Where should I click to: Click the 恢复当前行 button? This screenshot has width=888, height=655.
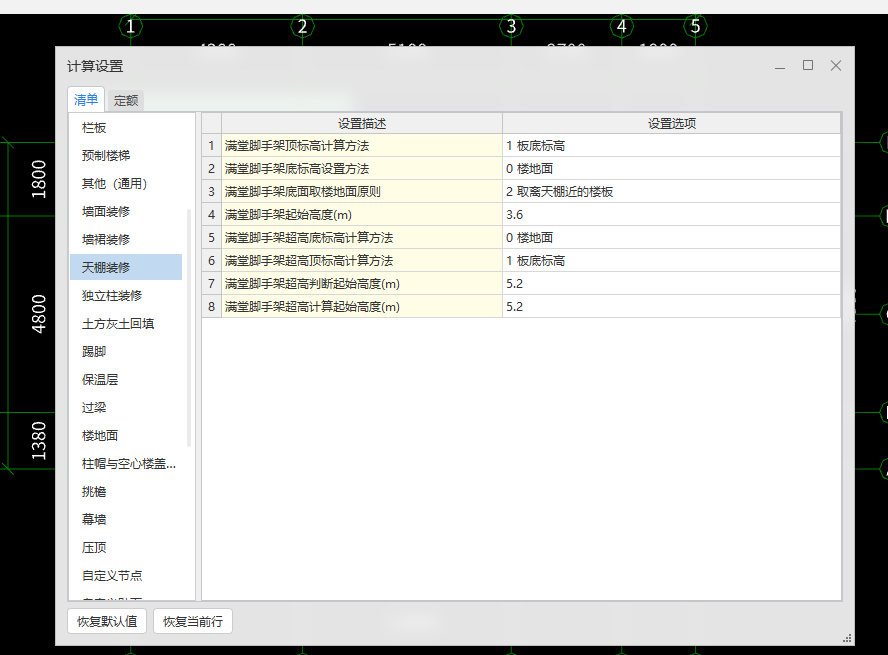pyautogui.click(x=193, y=622)
